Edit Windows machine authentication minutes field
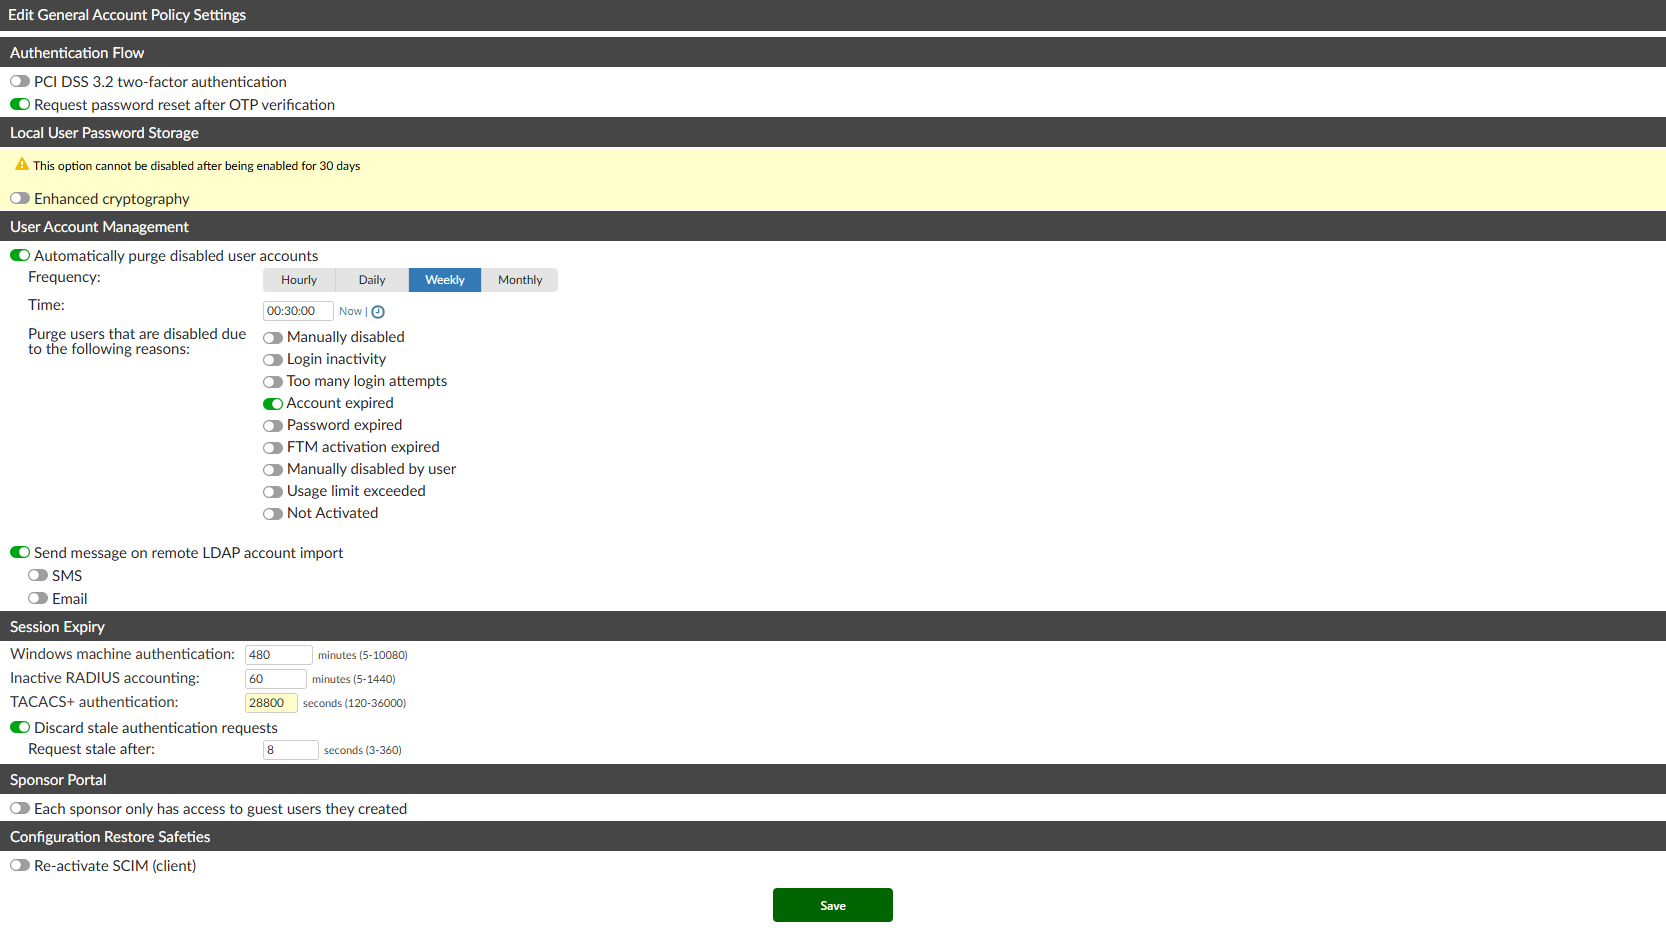 (279, 655)
